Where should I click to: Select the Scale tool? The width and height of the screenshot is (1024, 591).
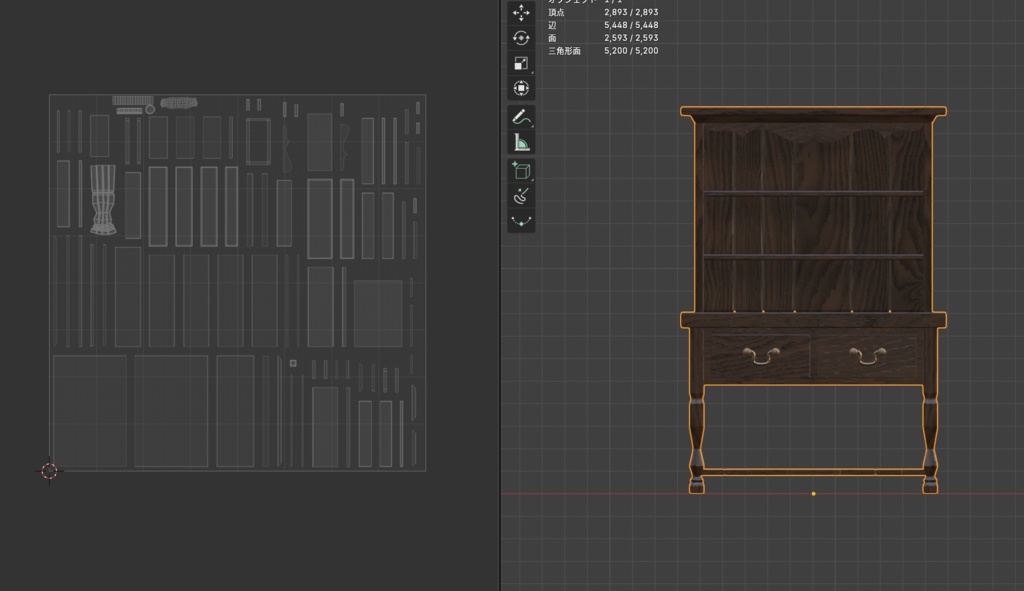(521, 63)
